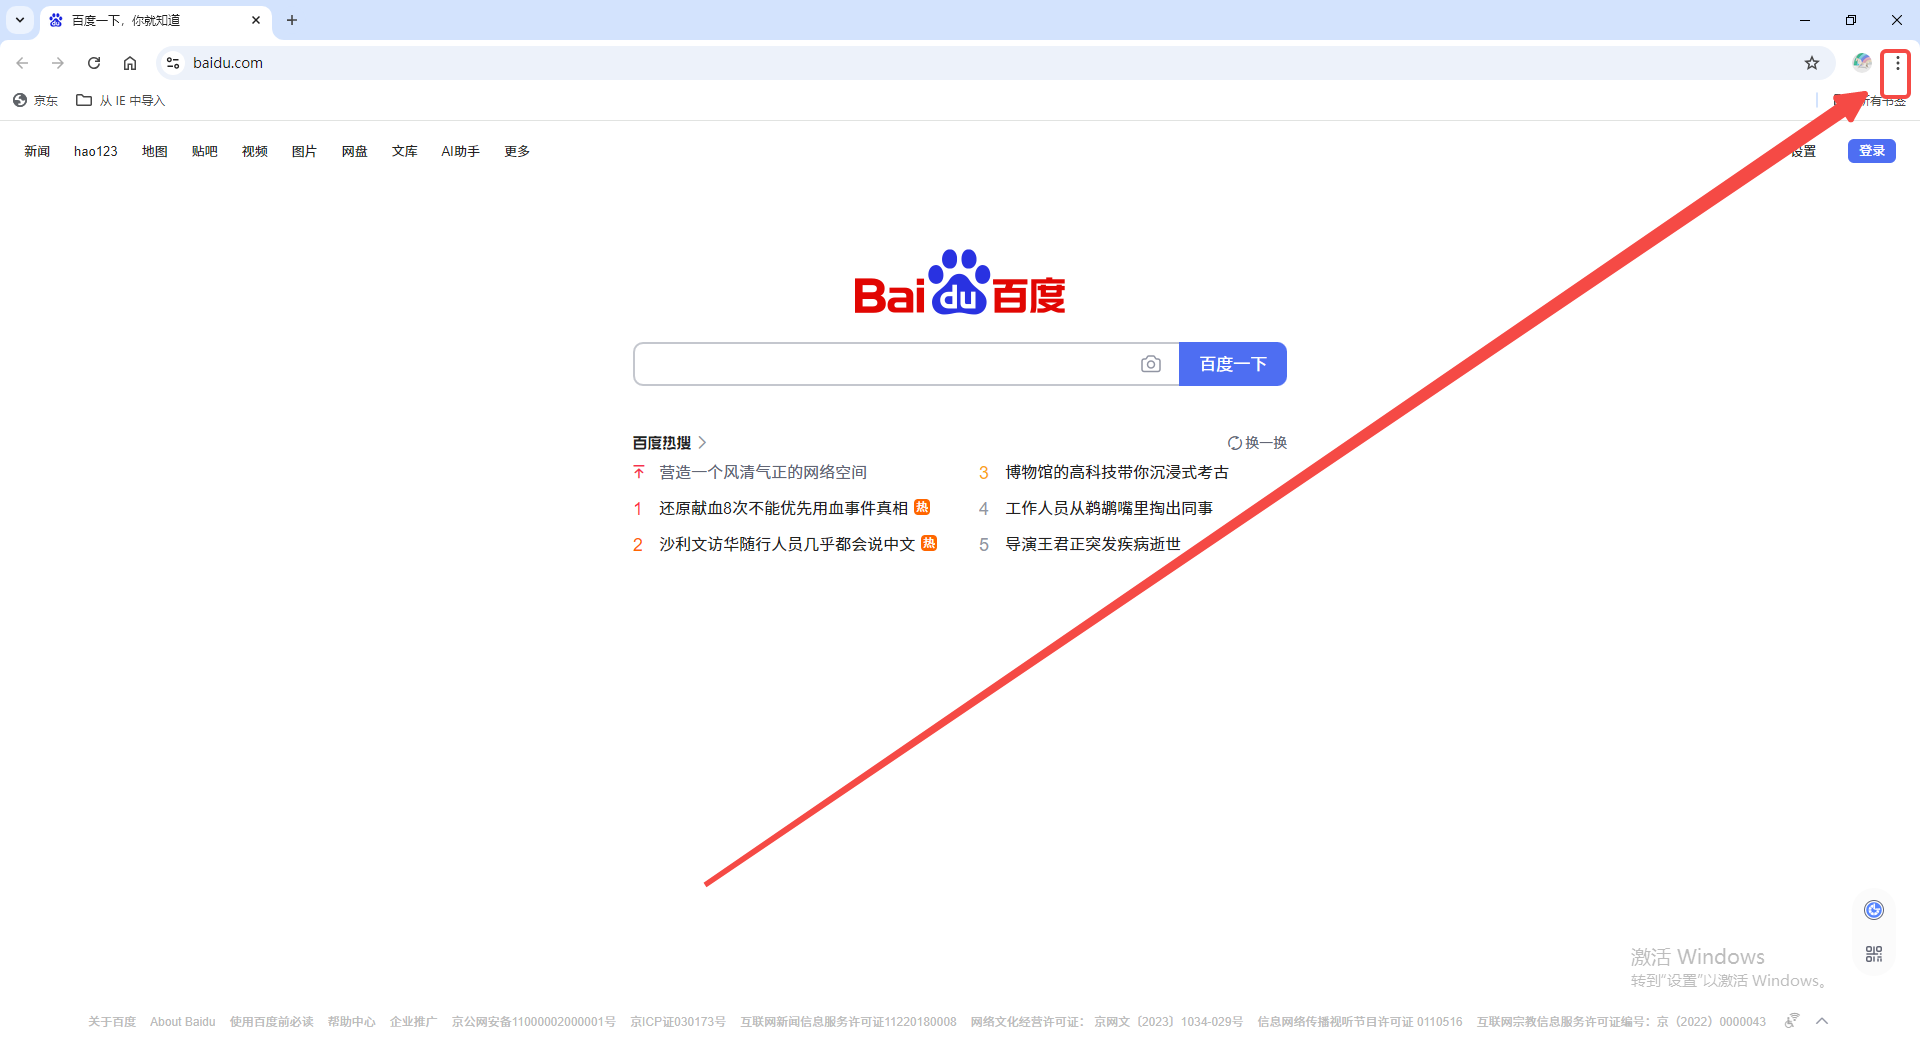
Task: Bookmark this page with star icon
Action: coord(1812,63)
